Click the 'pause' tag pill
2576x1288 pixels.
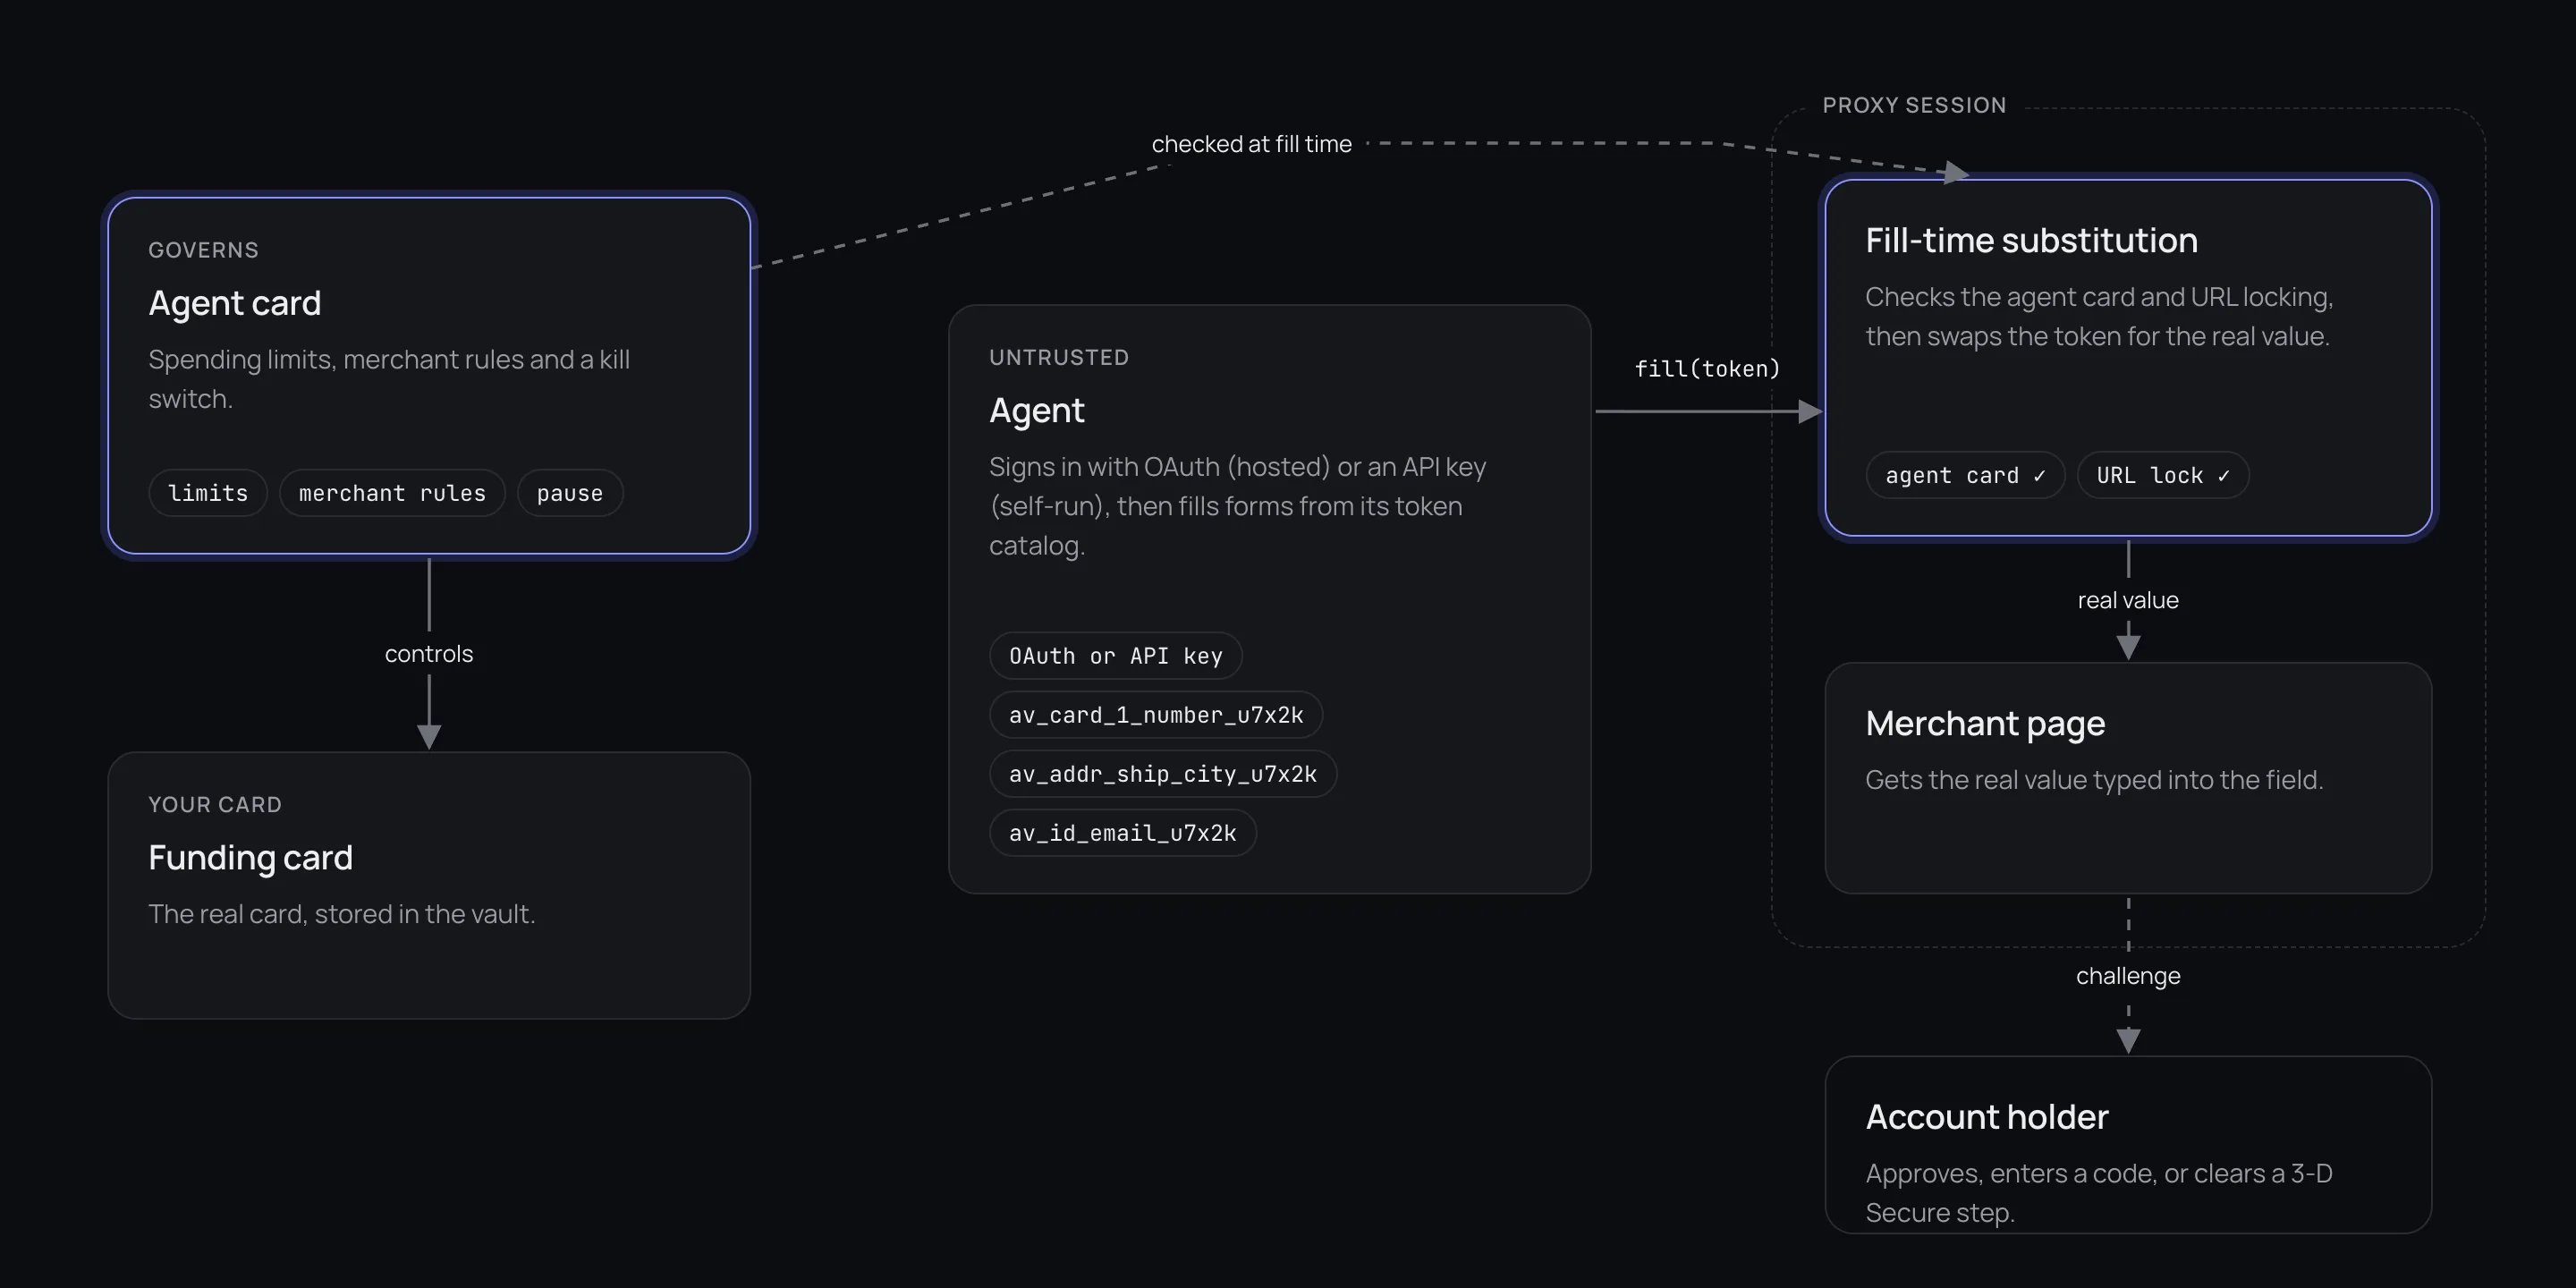click(x=570, y=493)
